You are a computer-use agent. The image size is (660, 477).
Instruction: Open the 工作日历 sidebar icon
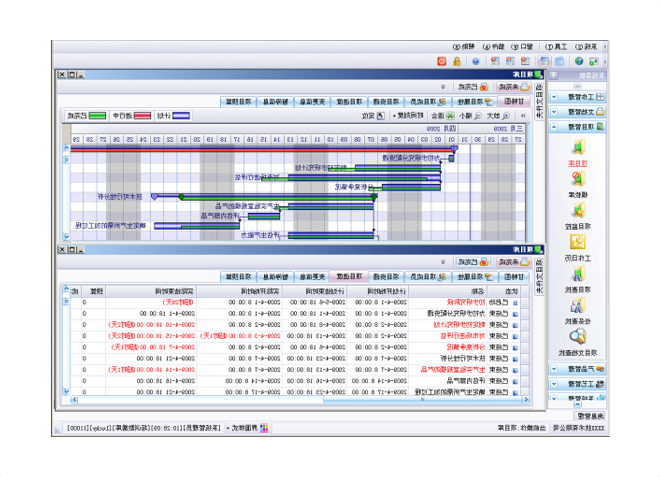click(x=579, y=244)
